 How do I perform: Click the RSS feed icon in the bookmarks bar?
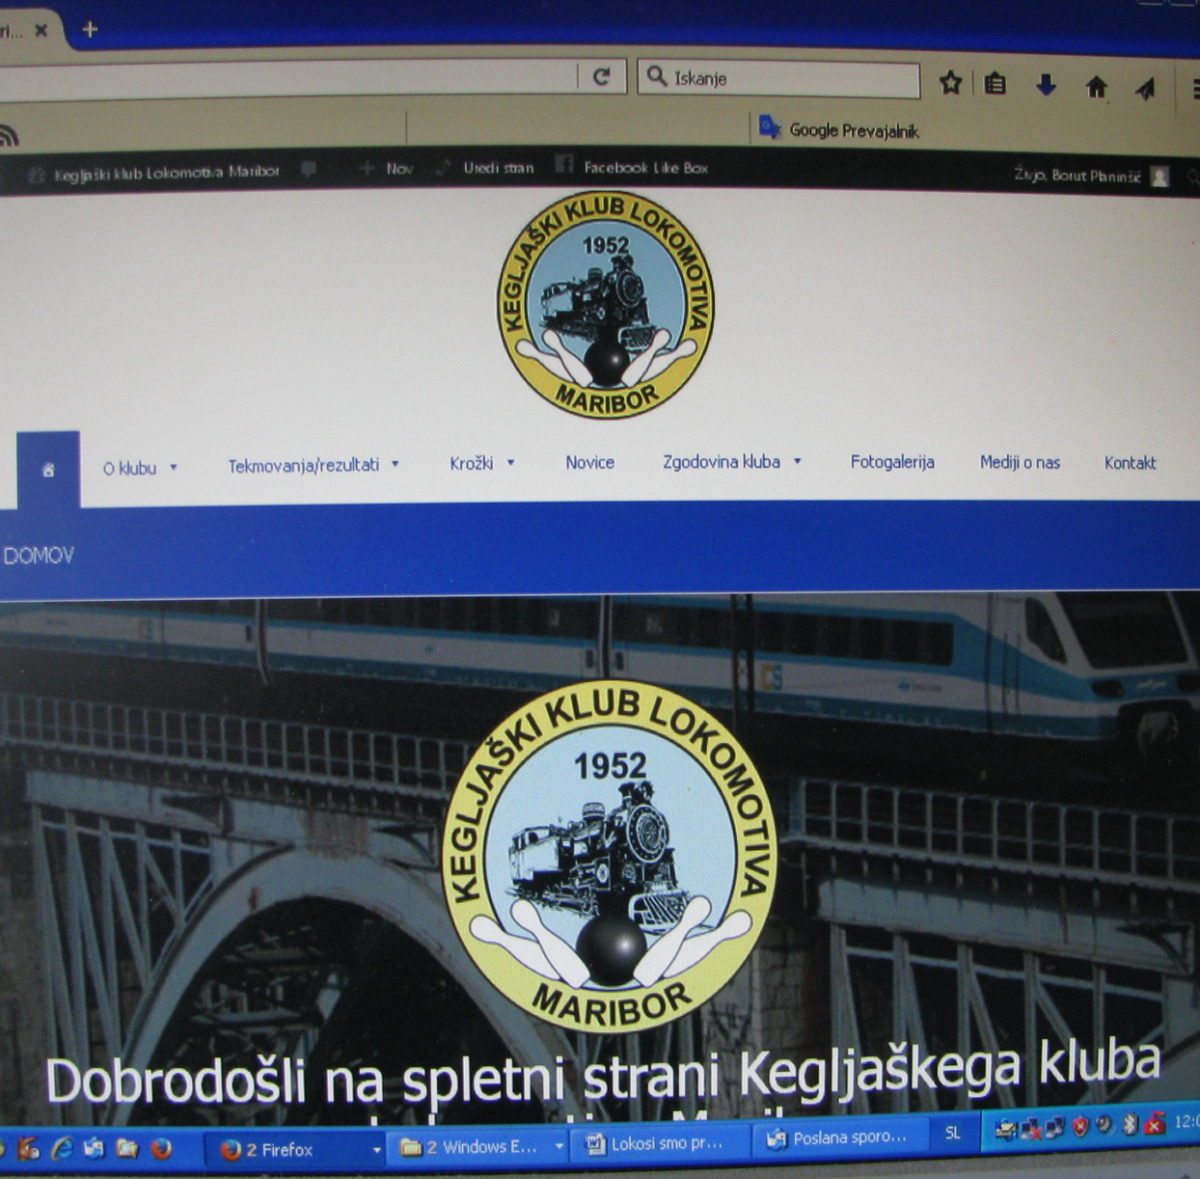[8, 134]
